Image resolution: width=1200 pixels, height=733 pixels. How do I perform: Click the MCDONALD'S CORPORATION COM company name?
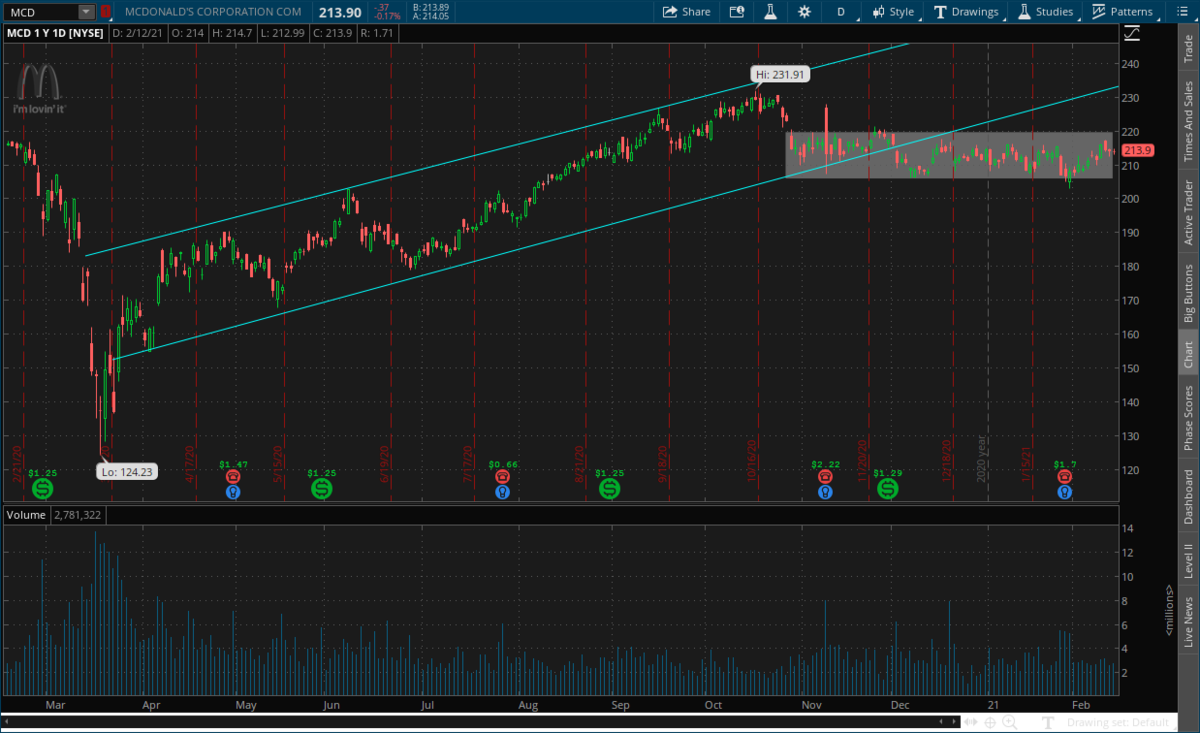(x=213, y=12)
